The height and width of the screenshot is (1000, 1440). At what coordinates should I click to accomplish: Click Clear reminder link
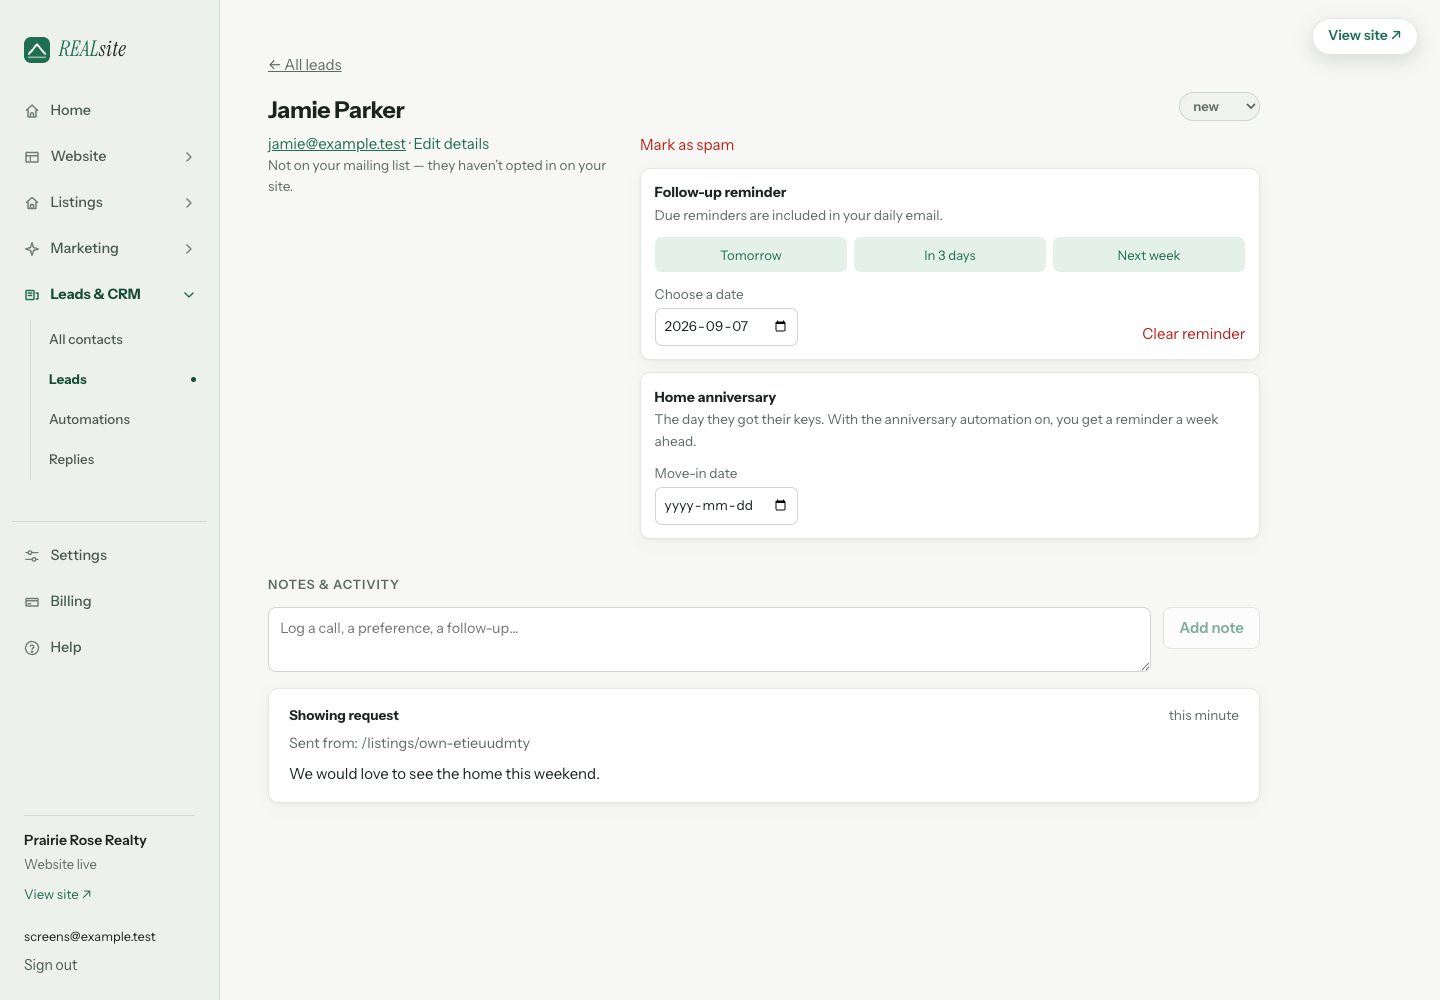click(x=1194, y=334)
